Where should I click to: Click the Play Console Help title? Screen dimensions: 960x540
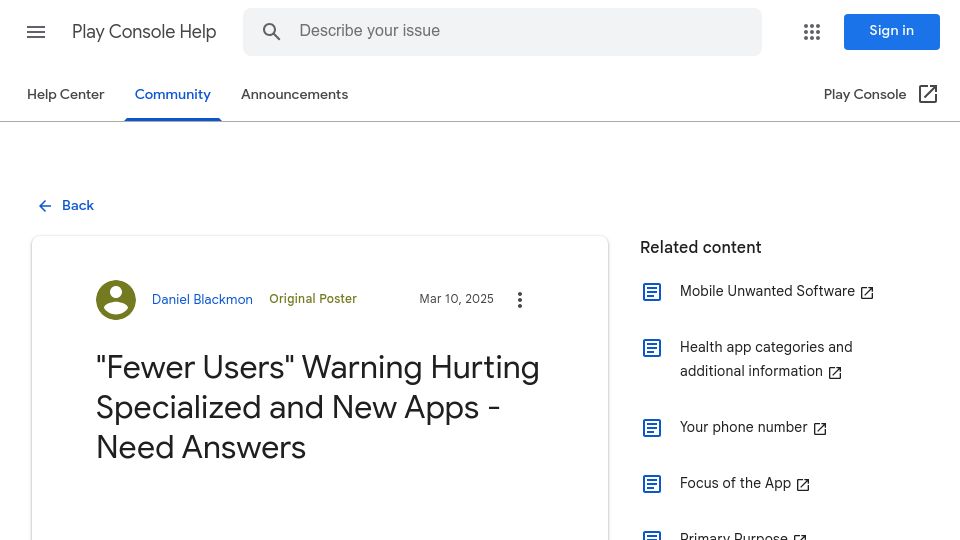144,32
